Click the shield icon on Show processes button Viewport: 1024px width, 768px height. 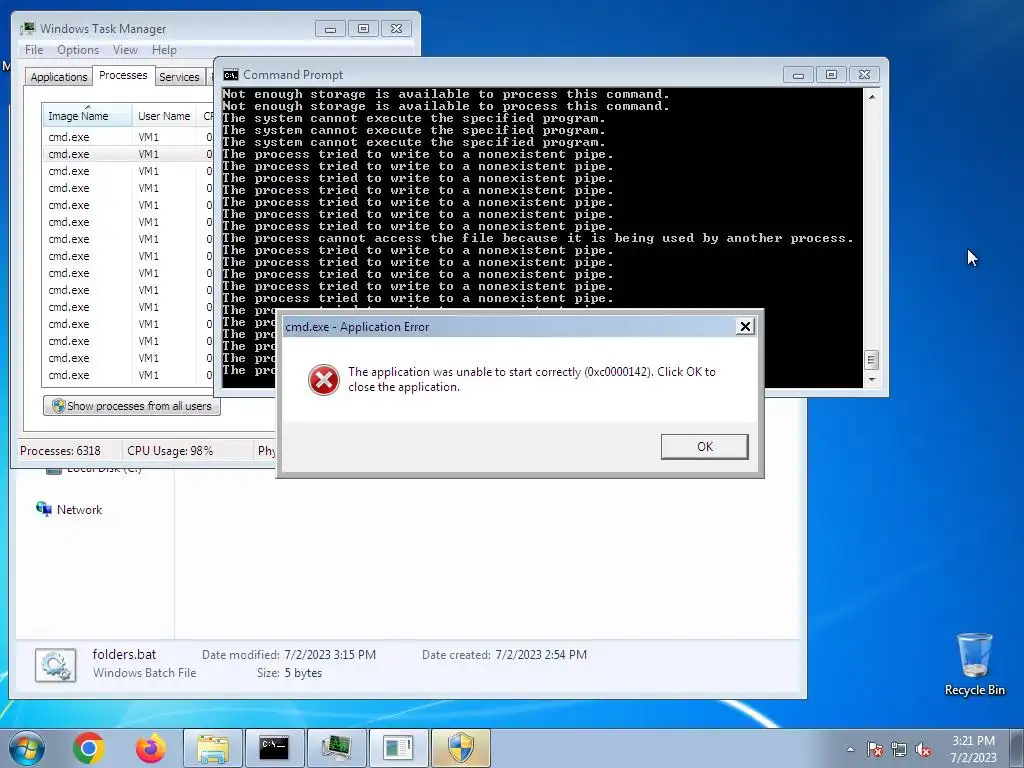click(x=58, y=406)
